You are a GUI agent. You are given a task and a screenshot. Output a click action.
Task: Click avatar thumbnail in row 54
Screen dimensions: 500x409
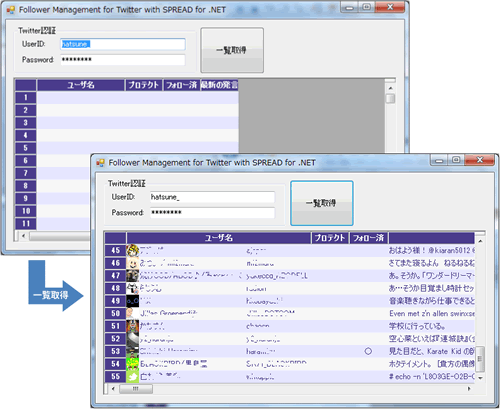[x=133, y=364]
